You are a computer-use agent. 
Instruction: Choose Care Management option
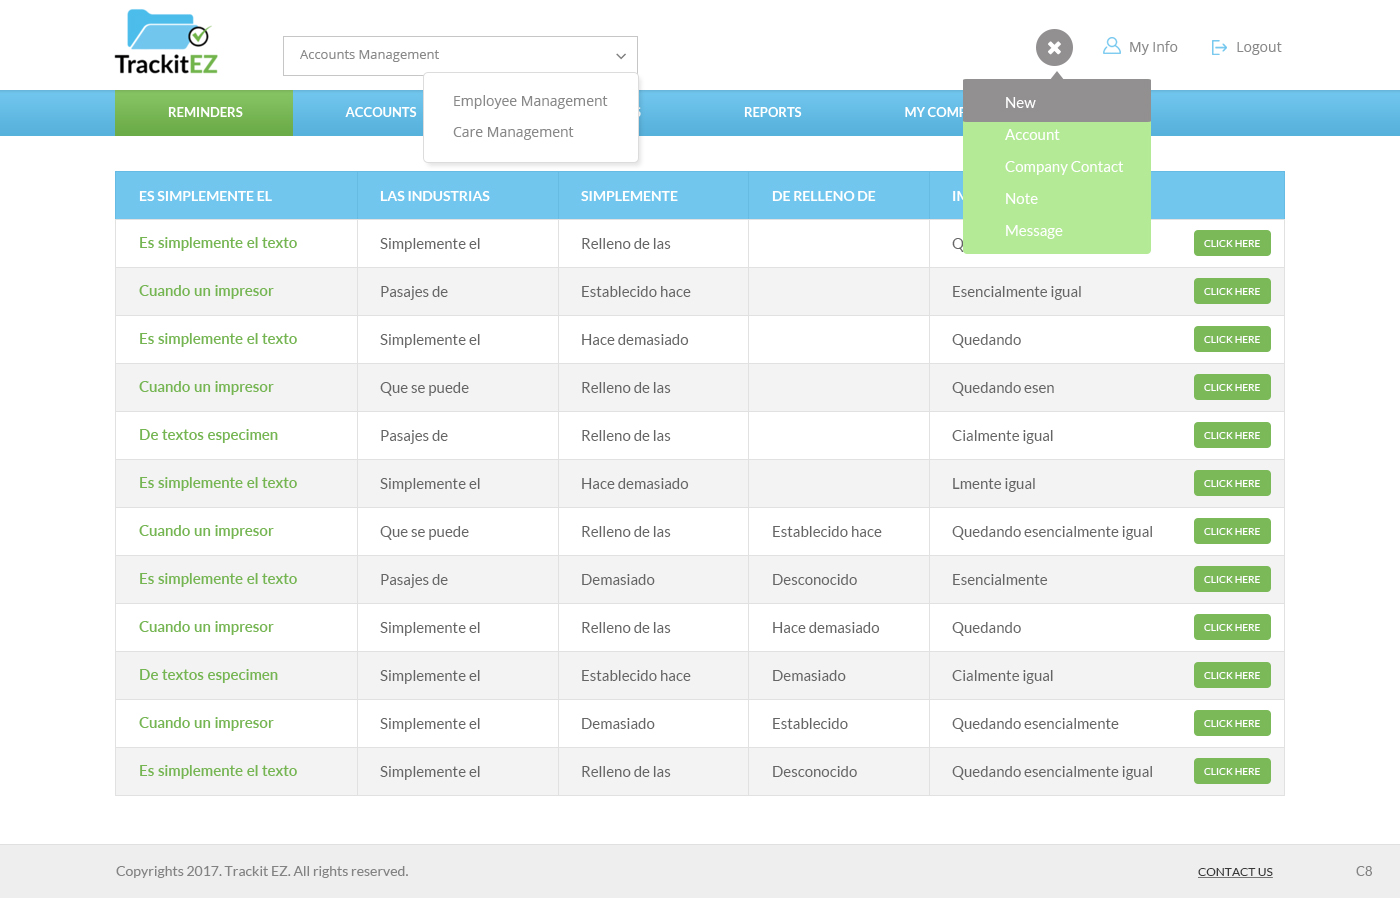[x=513, y=132]
